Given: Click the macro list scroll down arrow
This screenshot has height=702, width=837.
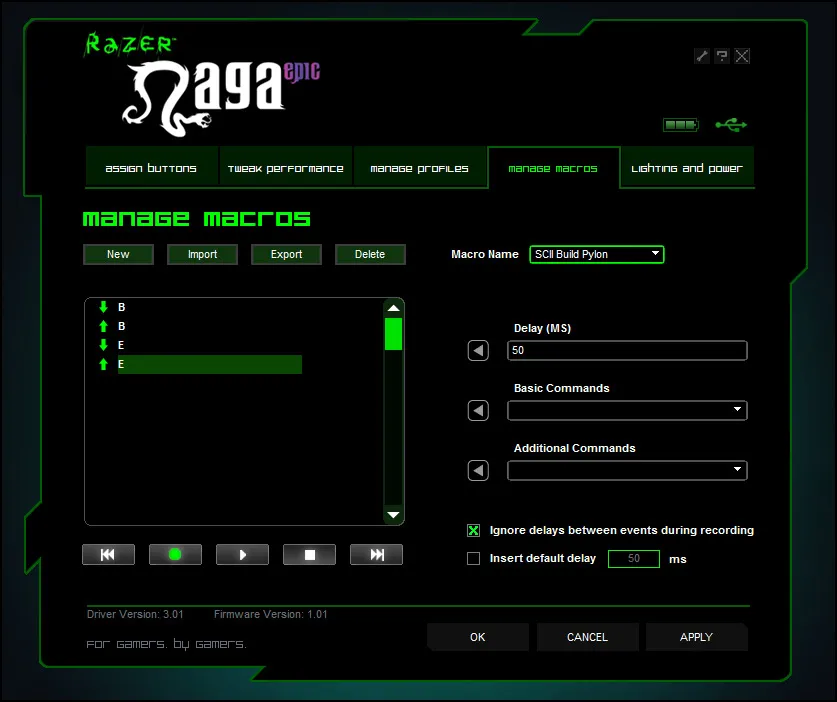Looking at the screenshot, I should tap(393, 515).
